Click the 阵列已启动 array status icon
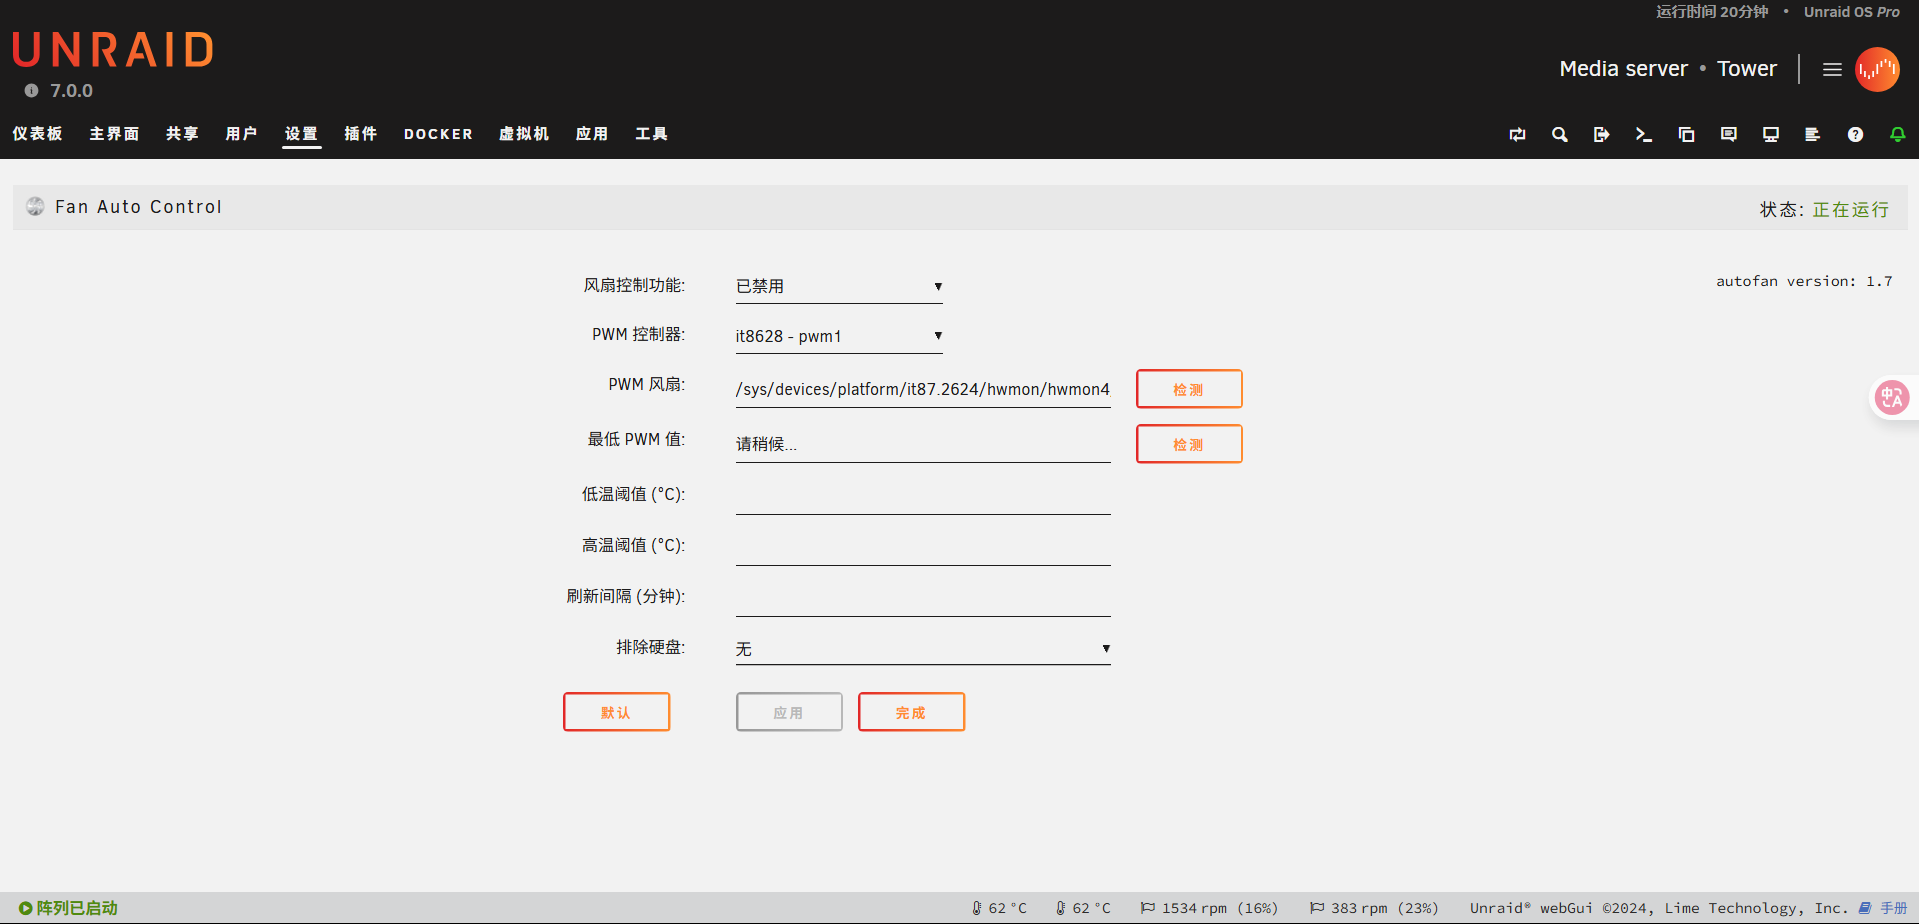 click(26, 908)
